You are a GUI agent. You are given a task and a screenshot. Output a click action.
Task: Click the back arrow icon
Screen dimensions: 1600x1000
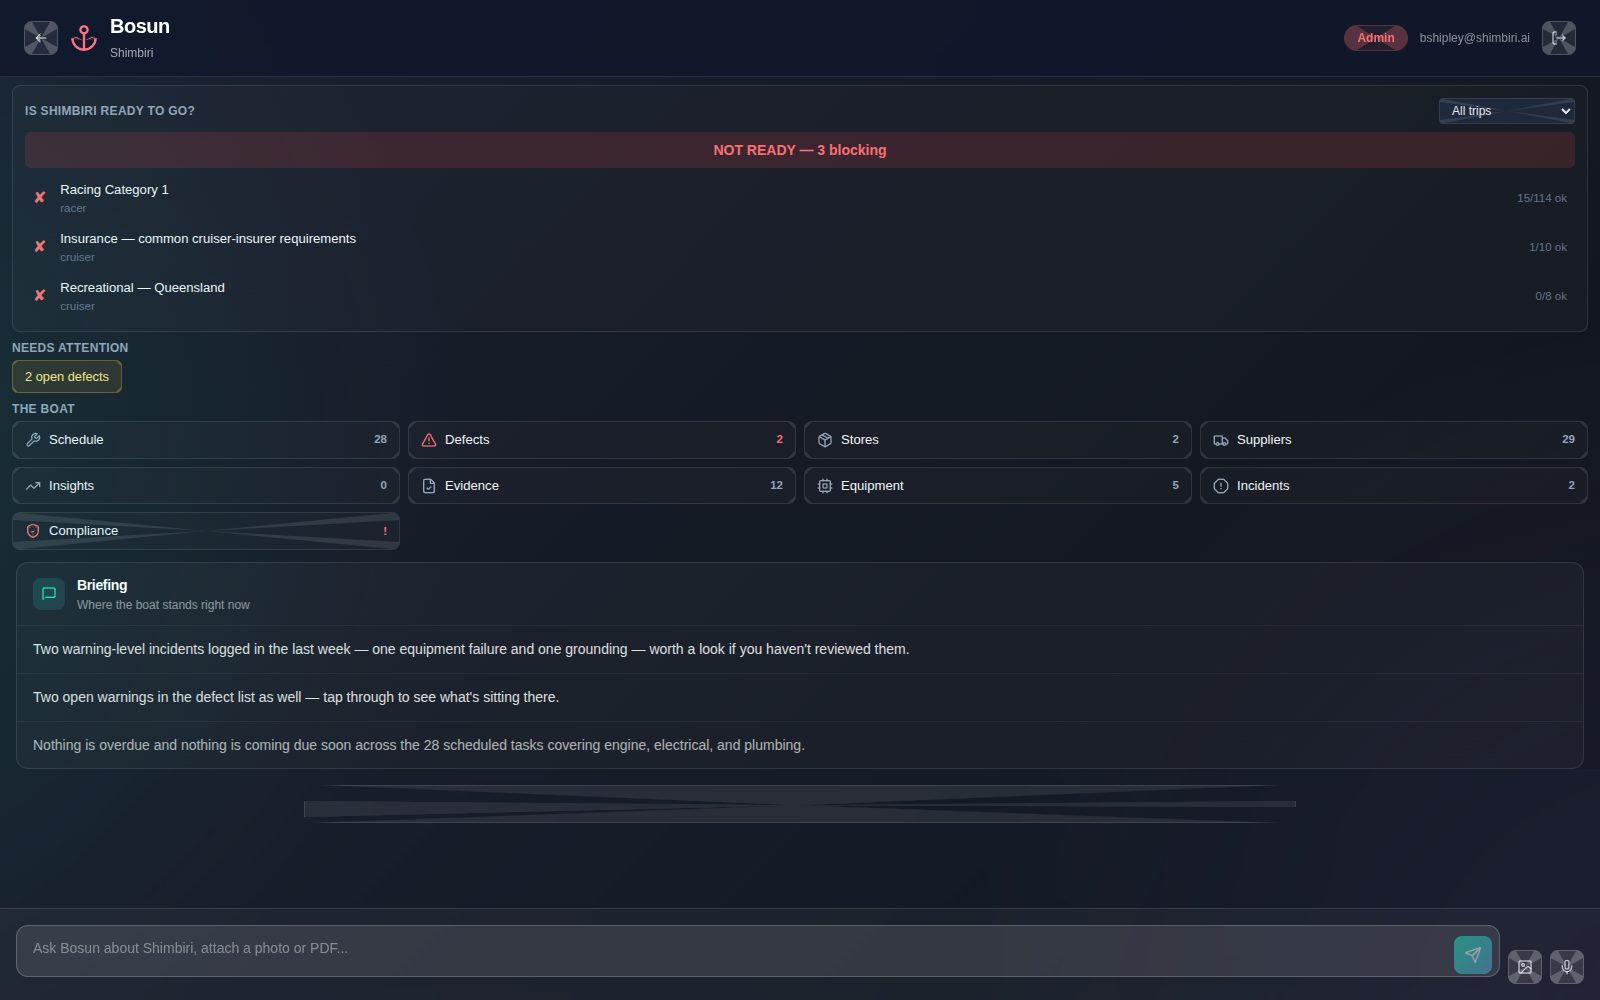[41, 38]
